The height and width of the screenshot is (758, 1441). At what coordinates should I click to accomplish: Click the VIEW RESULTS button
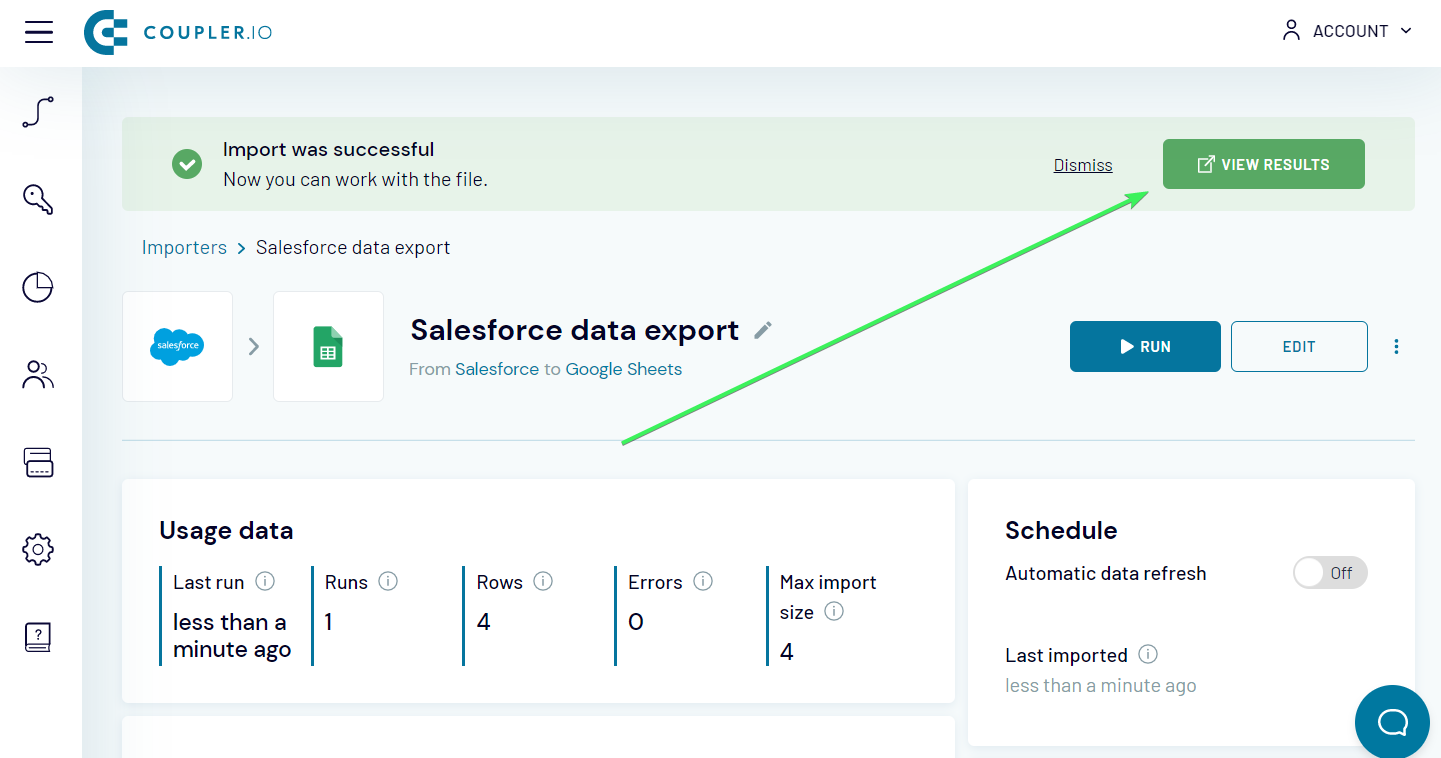pyautogui.click(x=1263, y=164)
